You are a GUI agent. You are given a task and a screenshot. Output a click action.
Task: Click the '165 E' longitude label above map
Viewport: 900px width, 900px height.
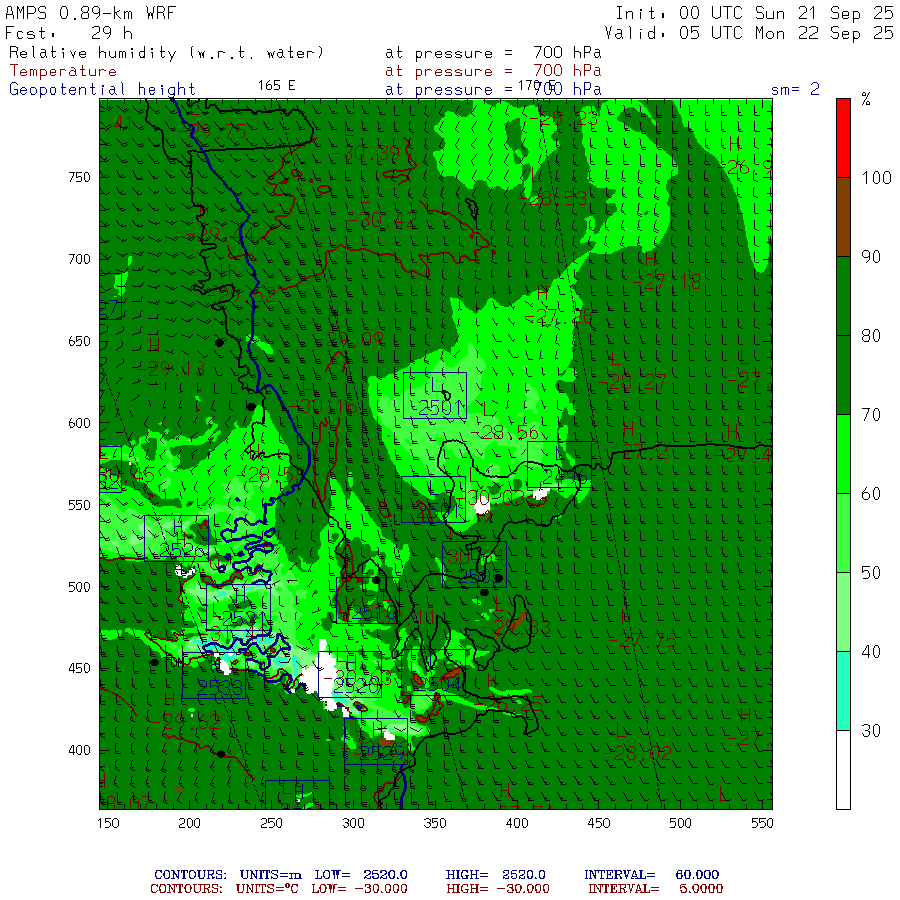click(x=276, y=85)
